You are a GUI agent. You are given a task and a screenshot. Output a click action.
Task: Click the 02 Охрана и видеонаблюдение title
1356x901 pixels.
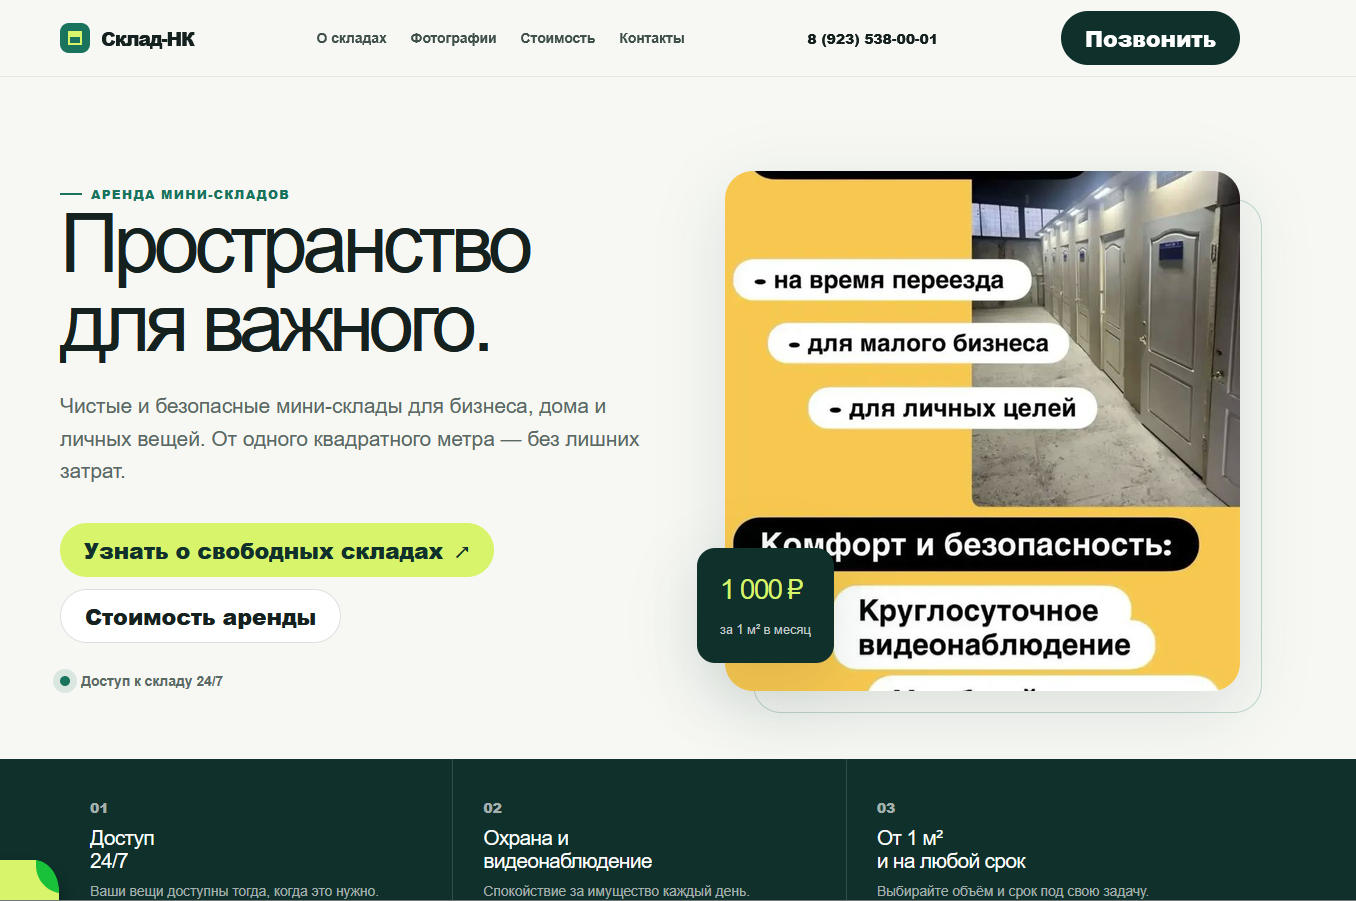pos(567,849)
